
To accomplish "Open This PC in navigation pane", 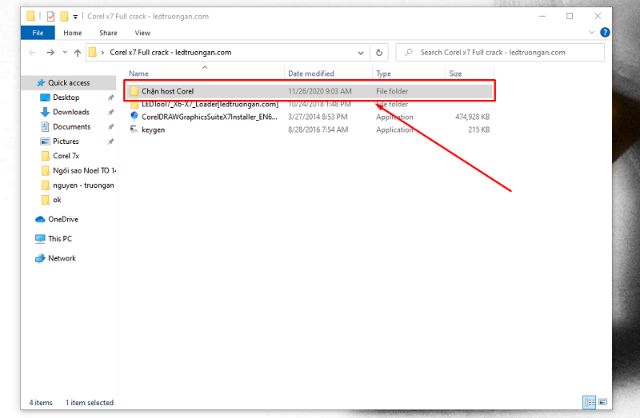I will pyautogui.click(x=60, y=239).
